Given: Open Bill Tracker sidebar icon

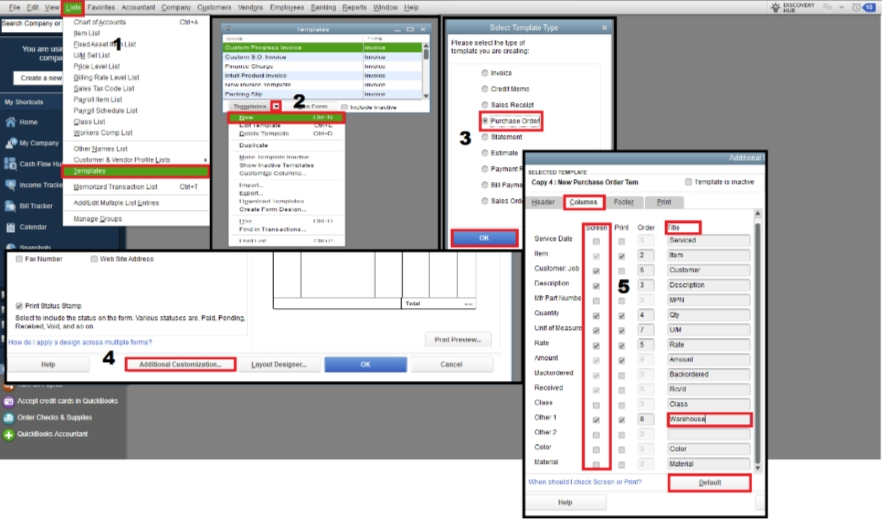Looking at the screenshot, I should 10,206.
